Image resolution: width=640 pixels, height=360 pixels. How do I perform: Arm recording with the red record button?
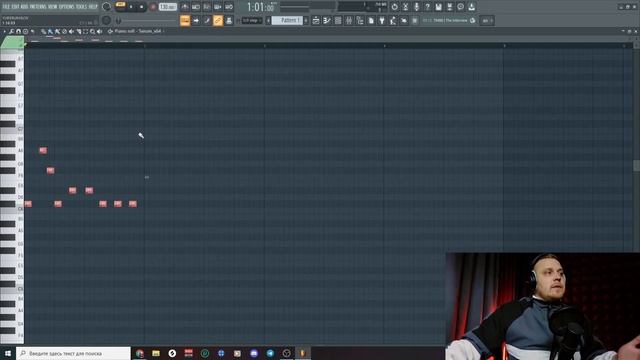pyautogui.click(x=153, y=7)
